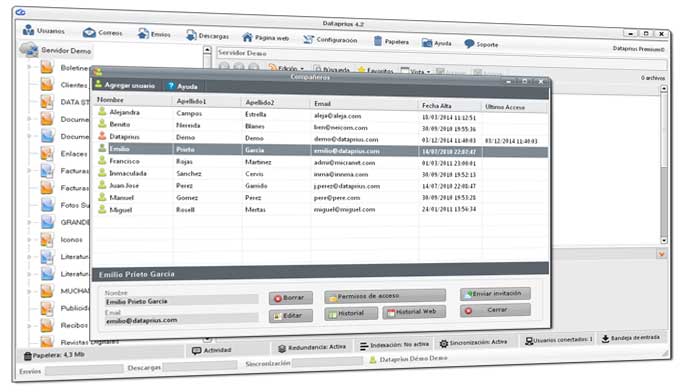Sort by the Apellido1 column header
680x392 pixels.
coord(191,101)
